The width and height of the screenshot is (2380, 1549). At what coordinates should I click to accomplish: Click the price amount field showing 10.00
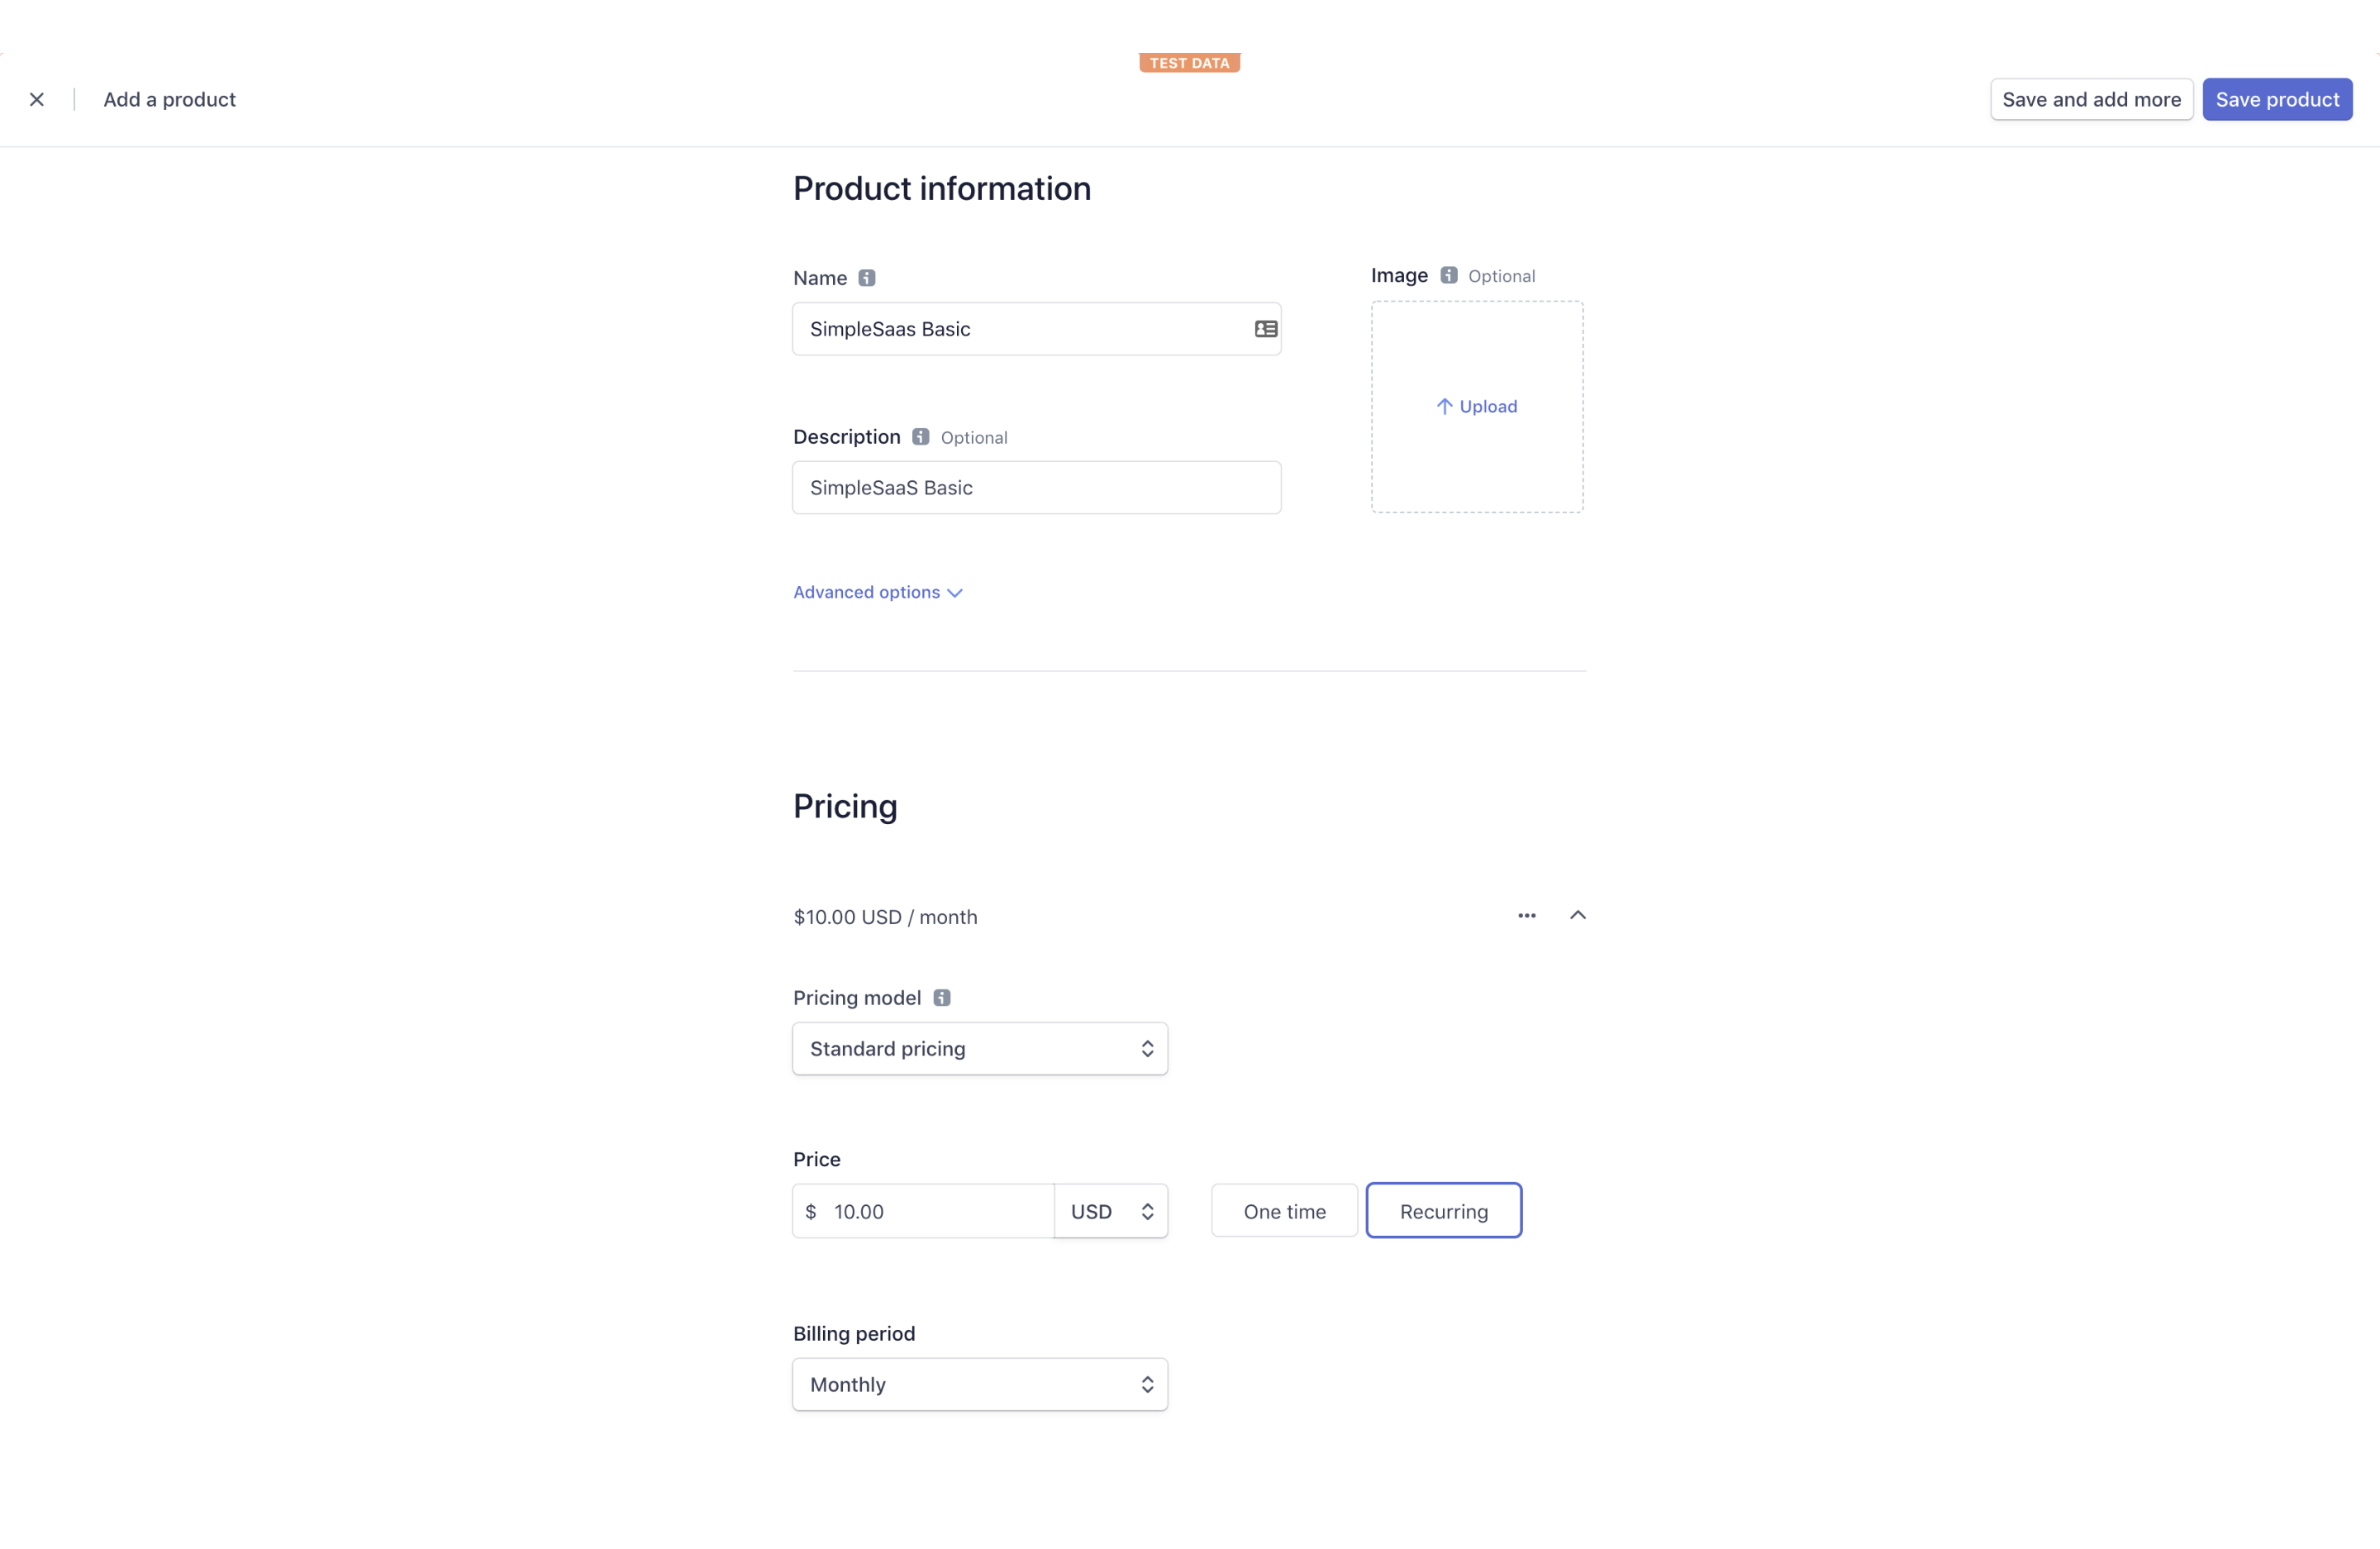coord(935,1211)
